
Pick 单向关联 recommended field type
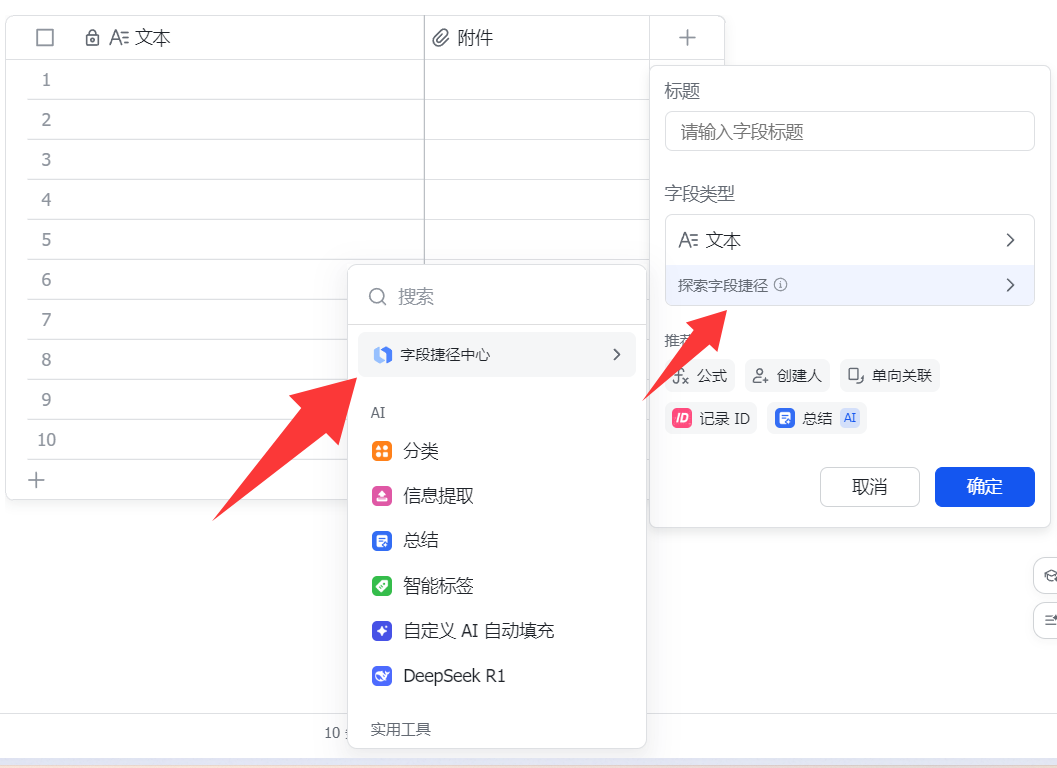[x=889, y=375]
